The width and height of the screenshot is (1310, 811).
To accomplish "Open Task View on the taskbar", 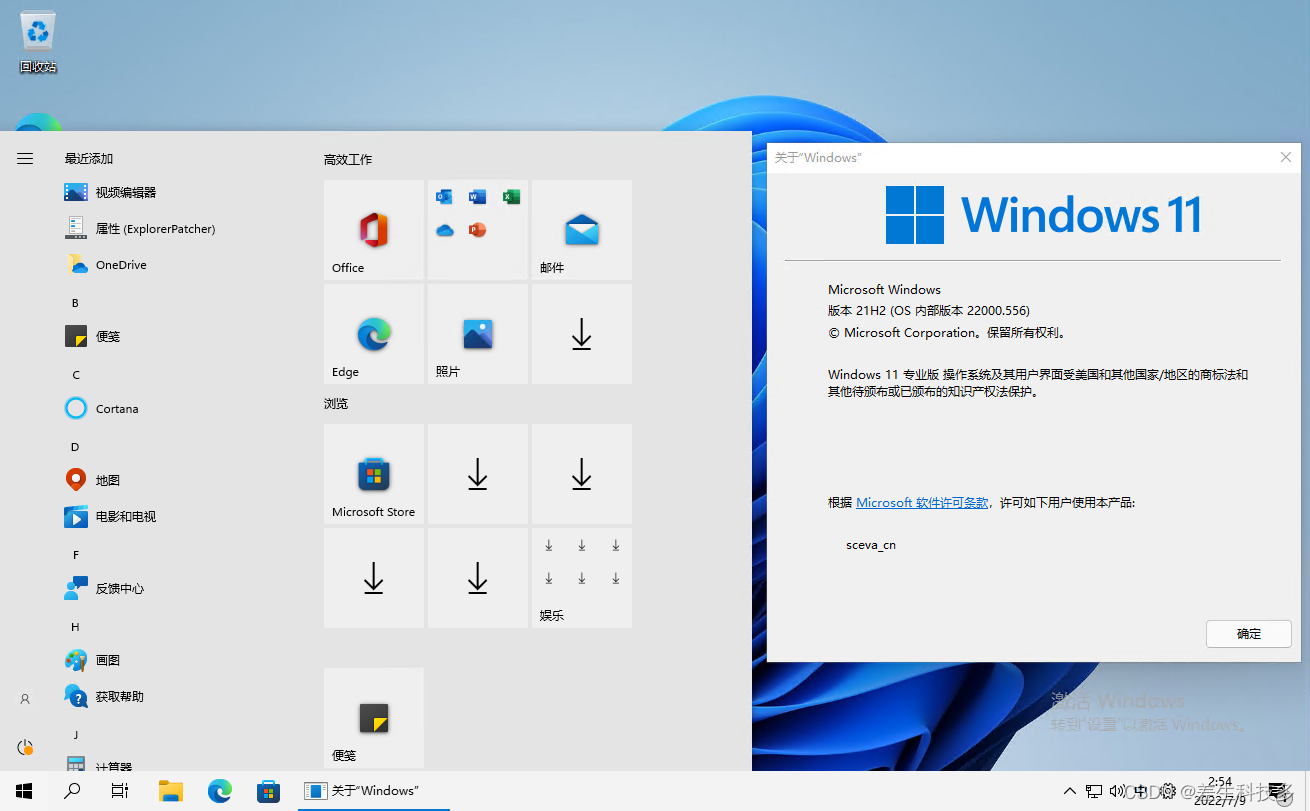I will click(x=120, y=791).
